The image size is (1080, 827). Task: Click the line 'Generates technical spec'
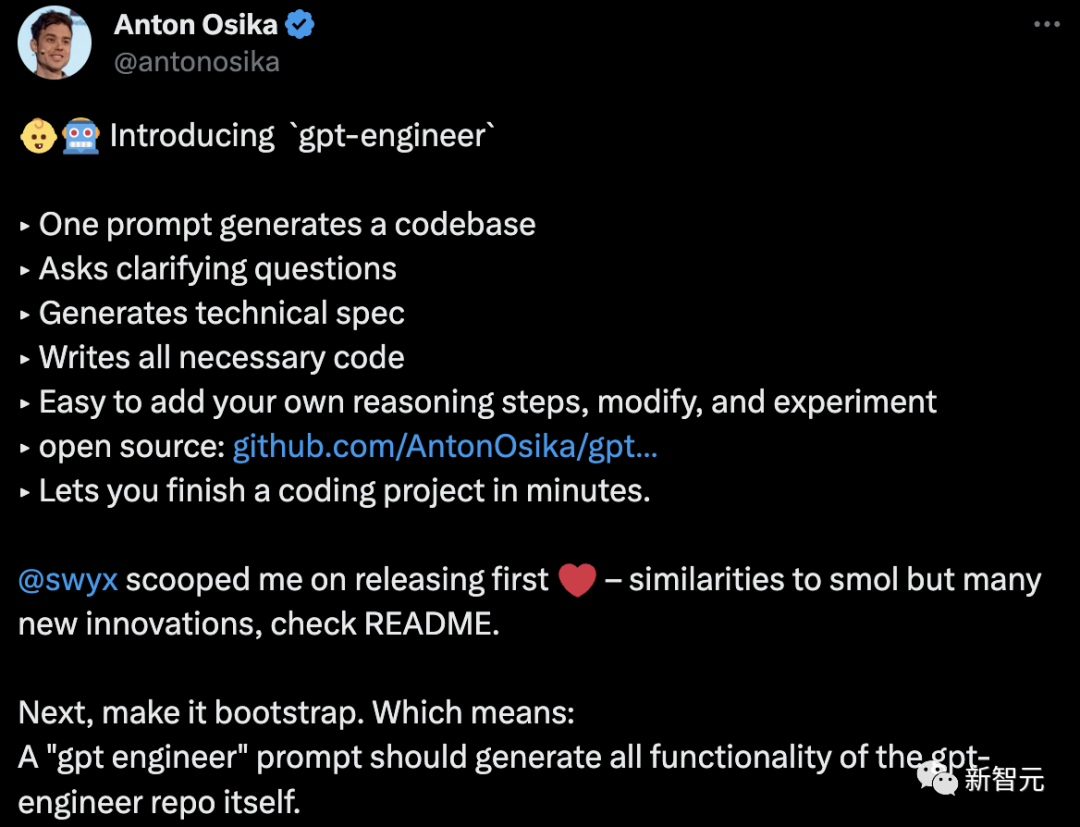221,312
